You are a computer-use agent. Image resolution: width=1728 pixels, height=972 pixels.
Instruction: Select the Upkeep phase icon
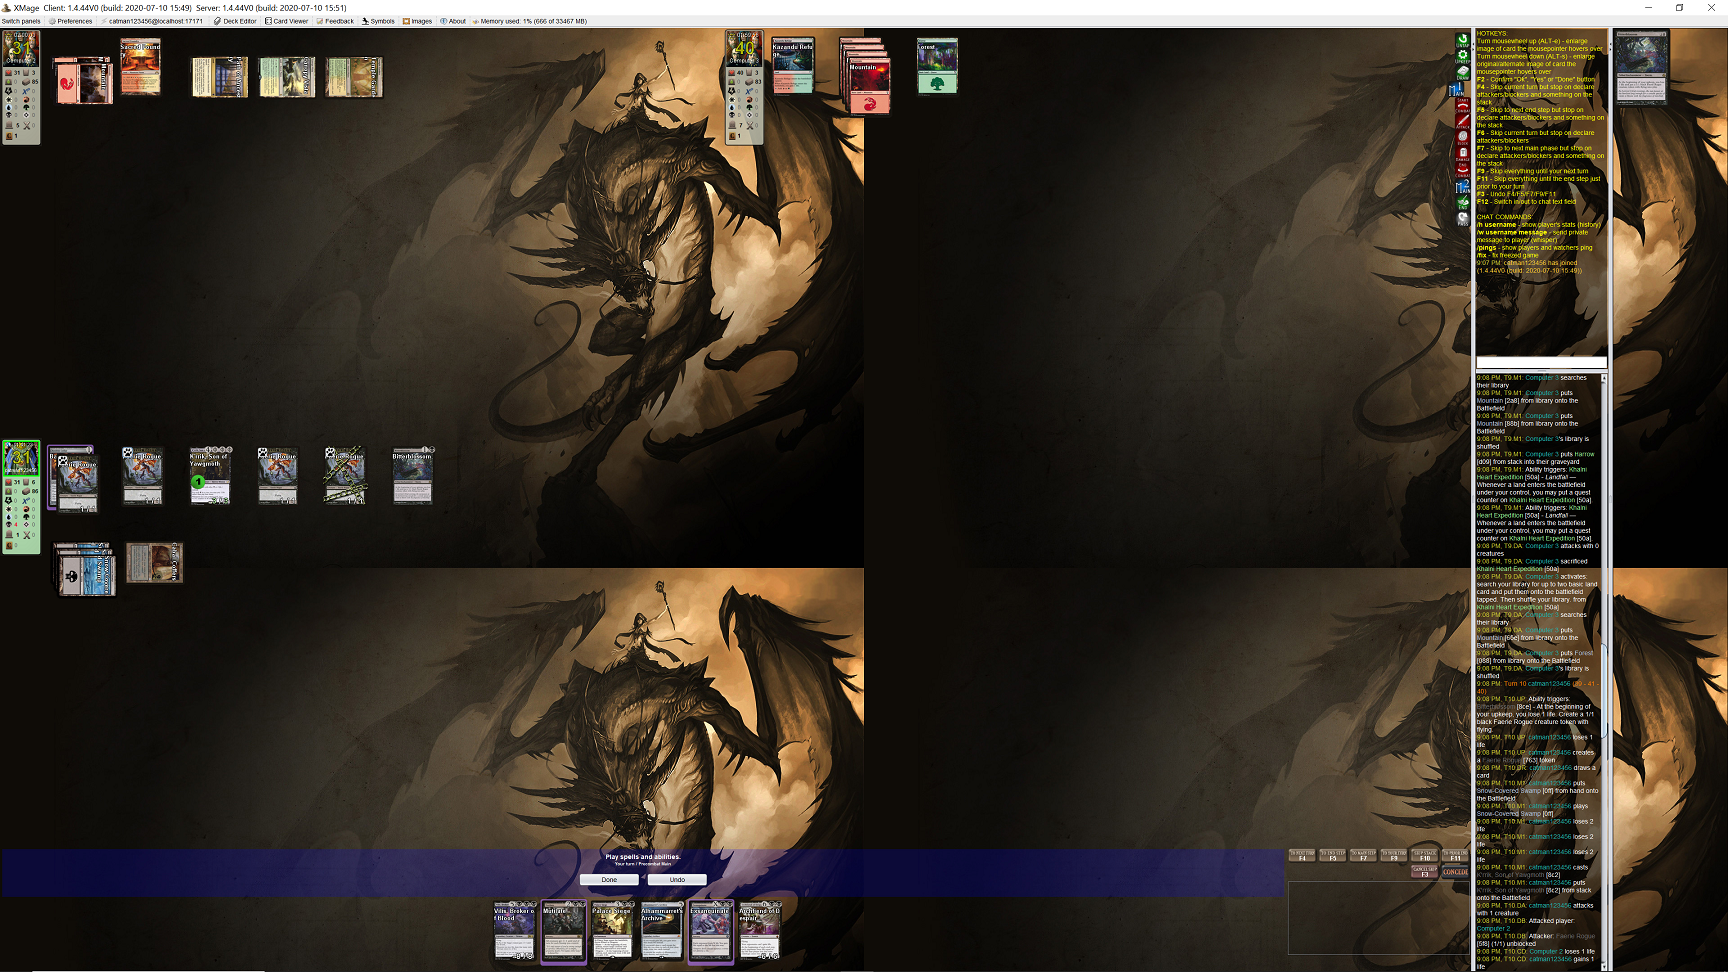(x=1463, y=56)
